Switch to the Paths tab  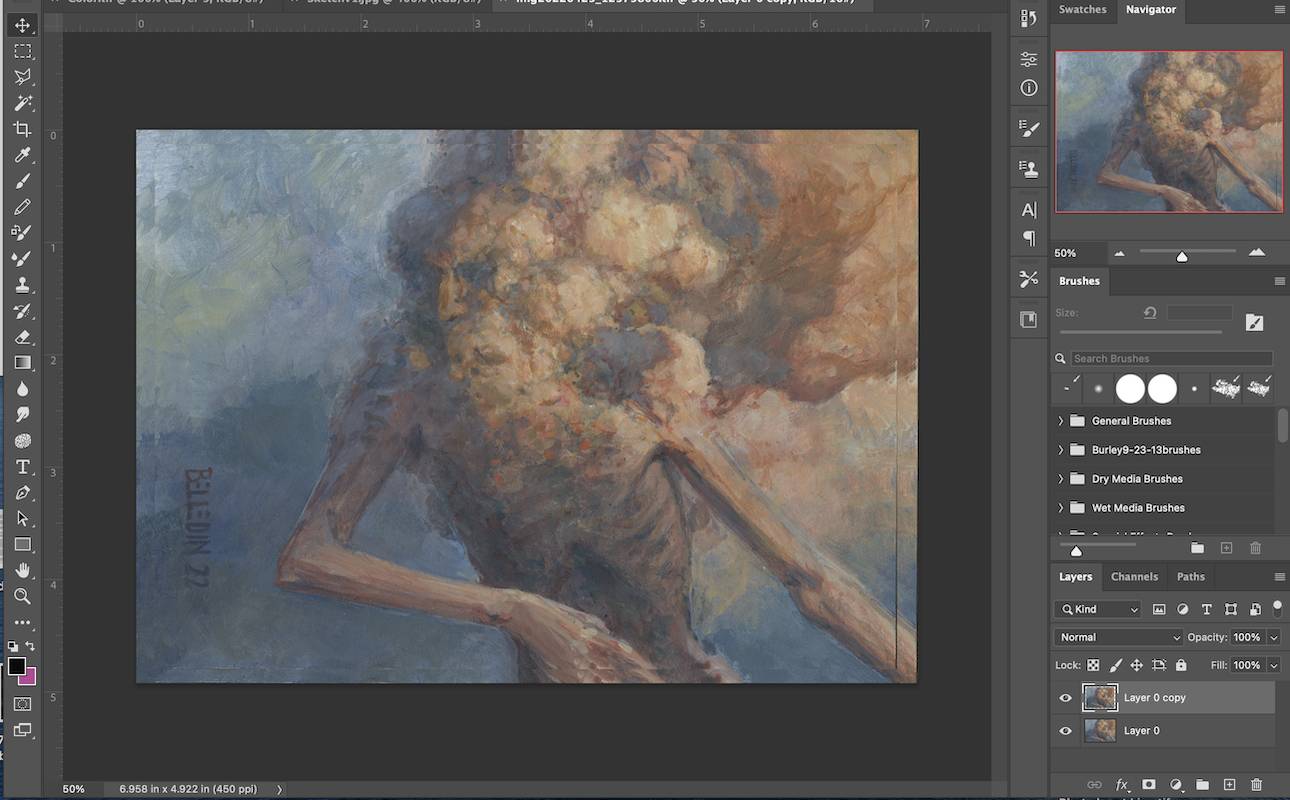click(1190, 577)
